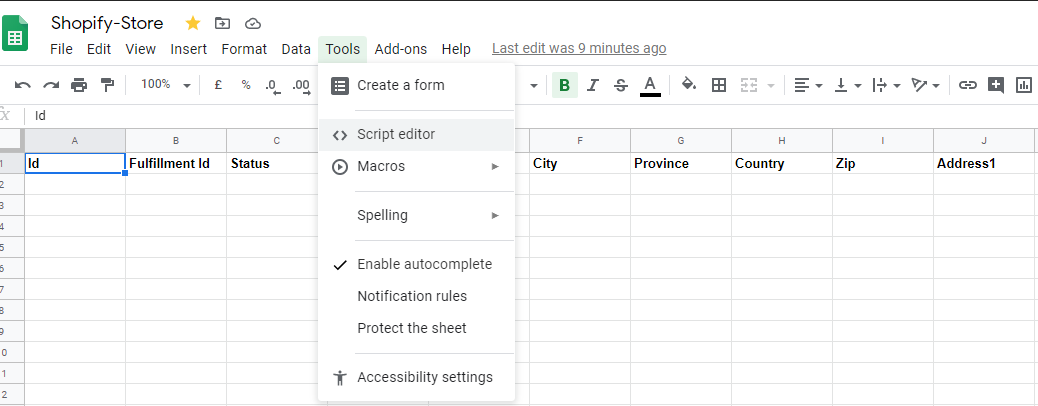Open the 100% zoom dropdown
1038x406 pixels.
tap(165, 85)
